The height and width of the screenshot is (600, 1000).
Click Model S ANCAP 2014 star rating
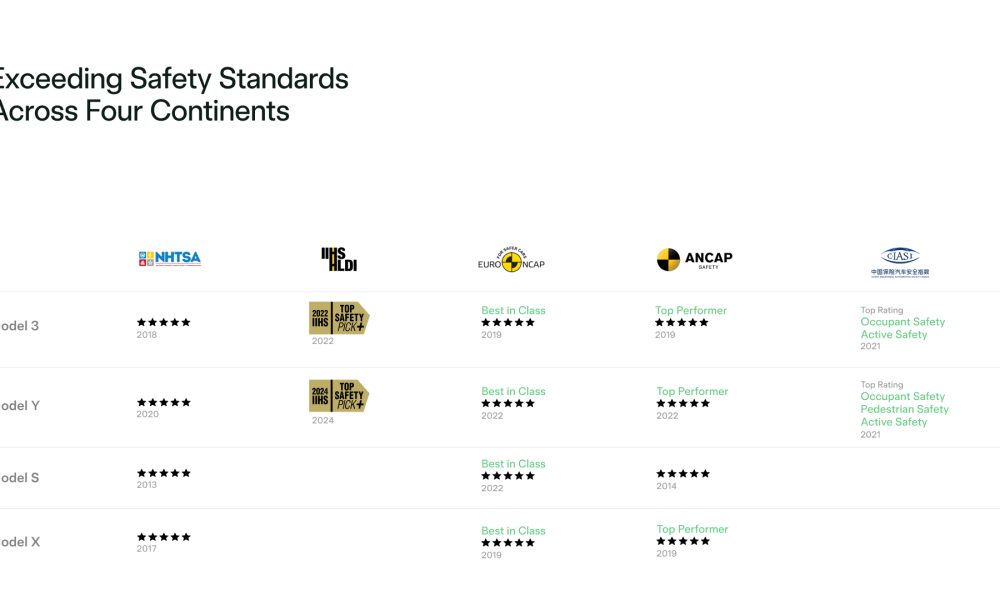(x=683, y=474)
